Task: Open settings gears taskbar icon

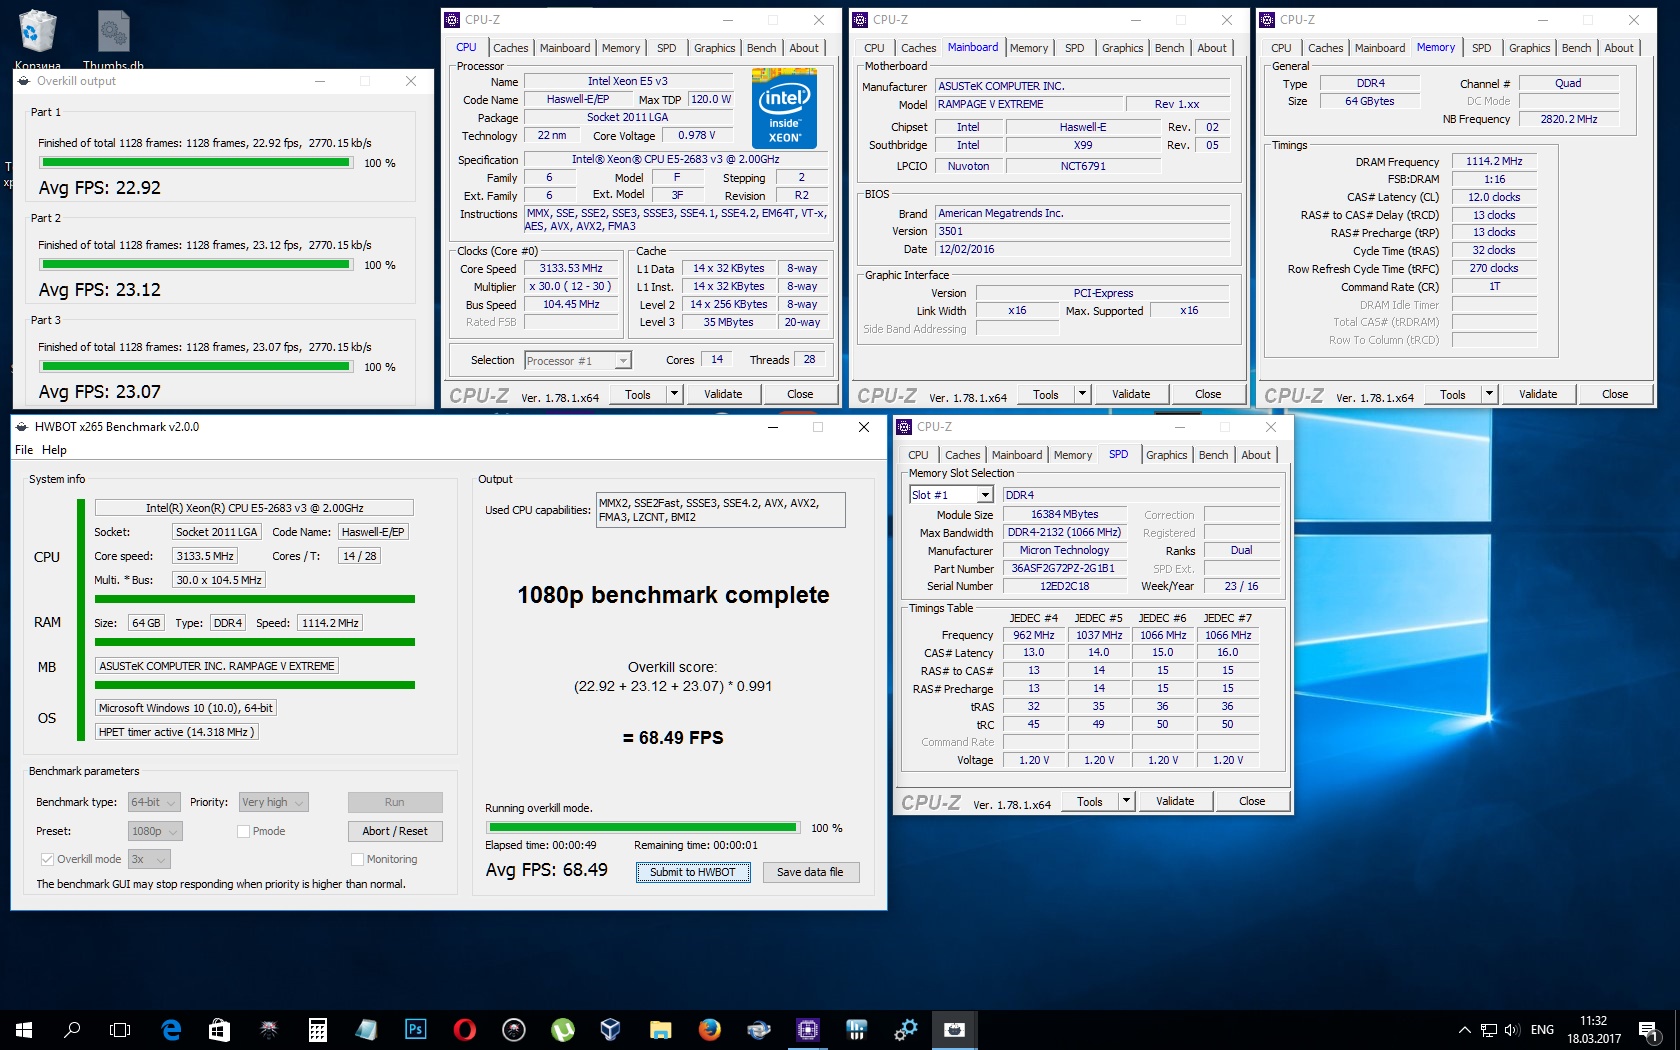Action: [x=905, y=1029]
